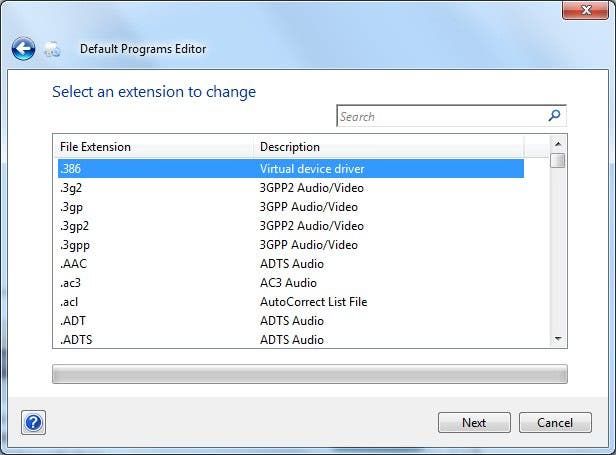Click the AutoCorrect List File description
The width and height of the screenshot is (616, 455).
(x=314, y=302)
